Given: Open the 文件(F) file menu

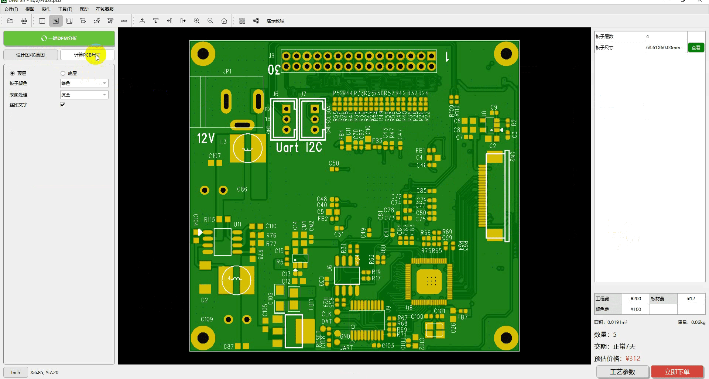Looking at the screenshot, I should [11, 9].
